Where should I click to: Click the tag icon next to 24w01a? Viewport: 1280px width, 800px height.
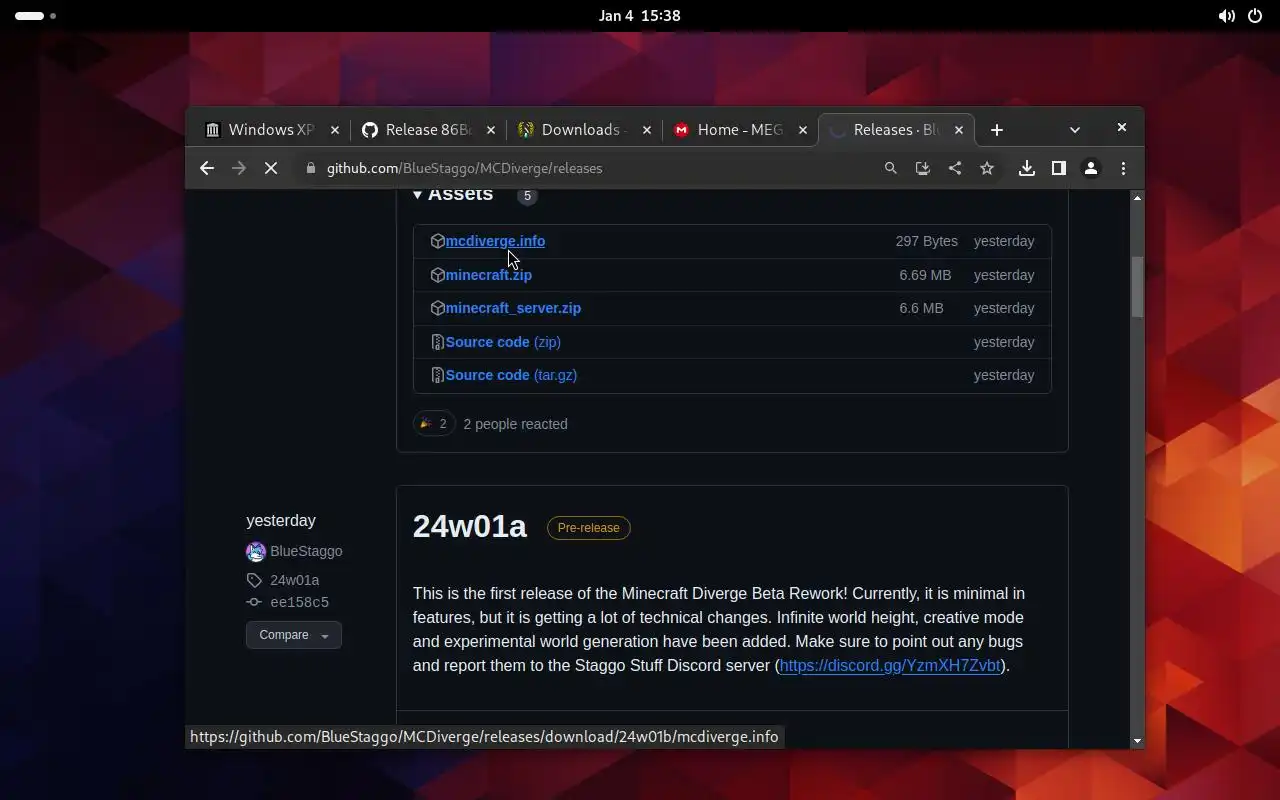point(254,580)
